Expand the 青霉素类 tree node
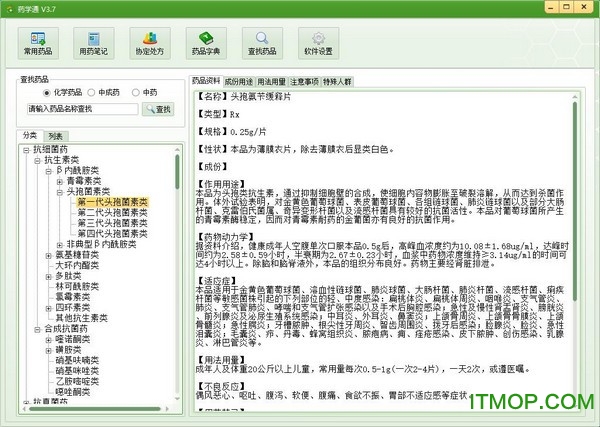Viewport: 600px width, 427px height. pyautogui.click(x=59, y=182)
